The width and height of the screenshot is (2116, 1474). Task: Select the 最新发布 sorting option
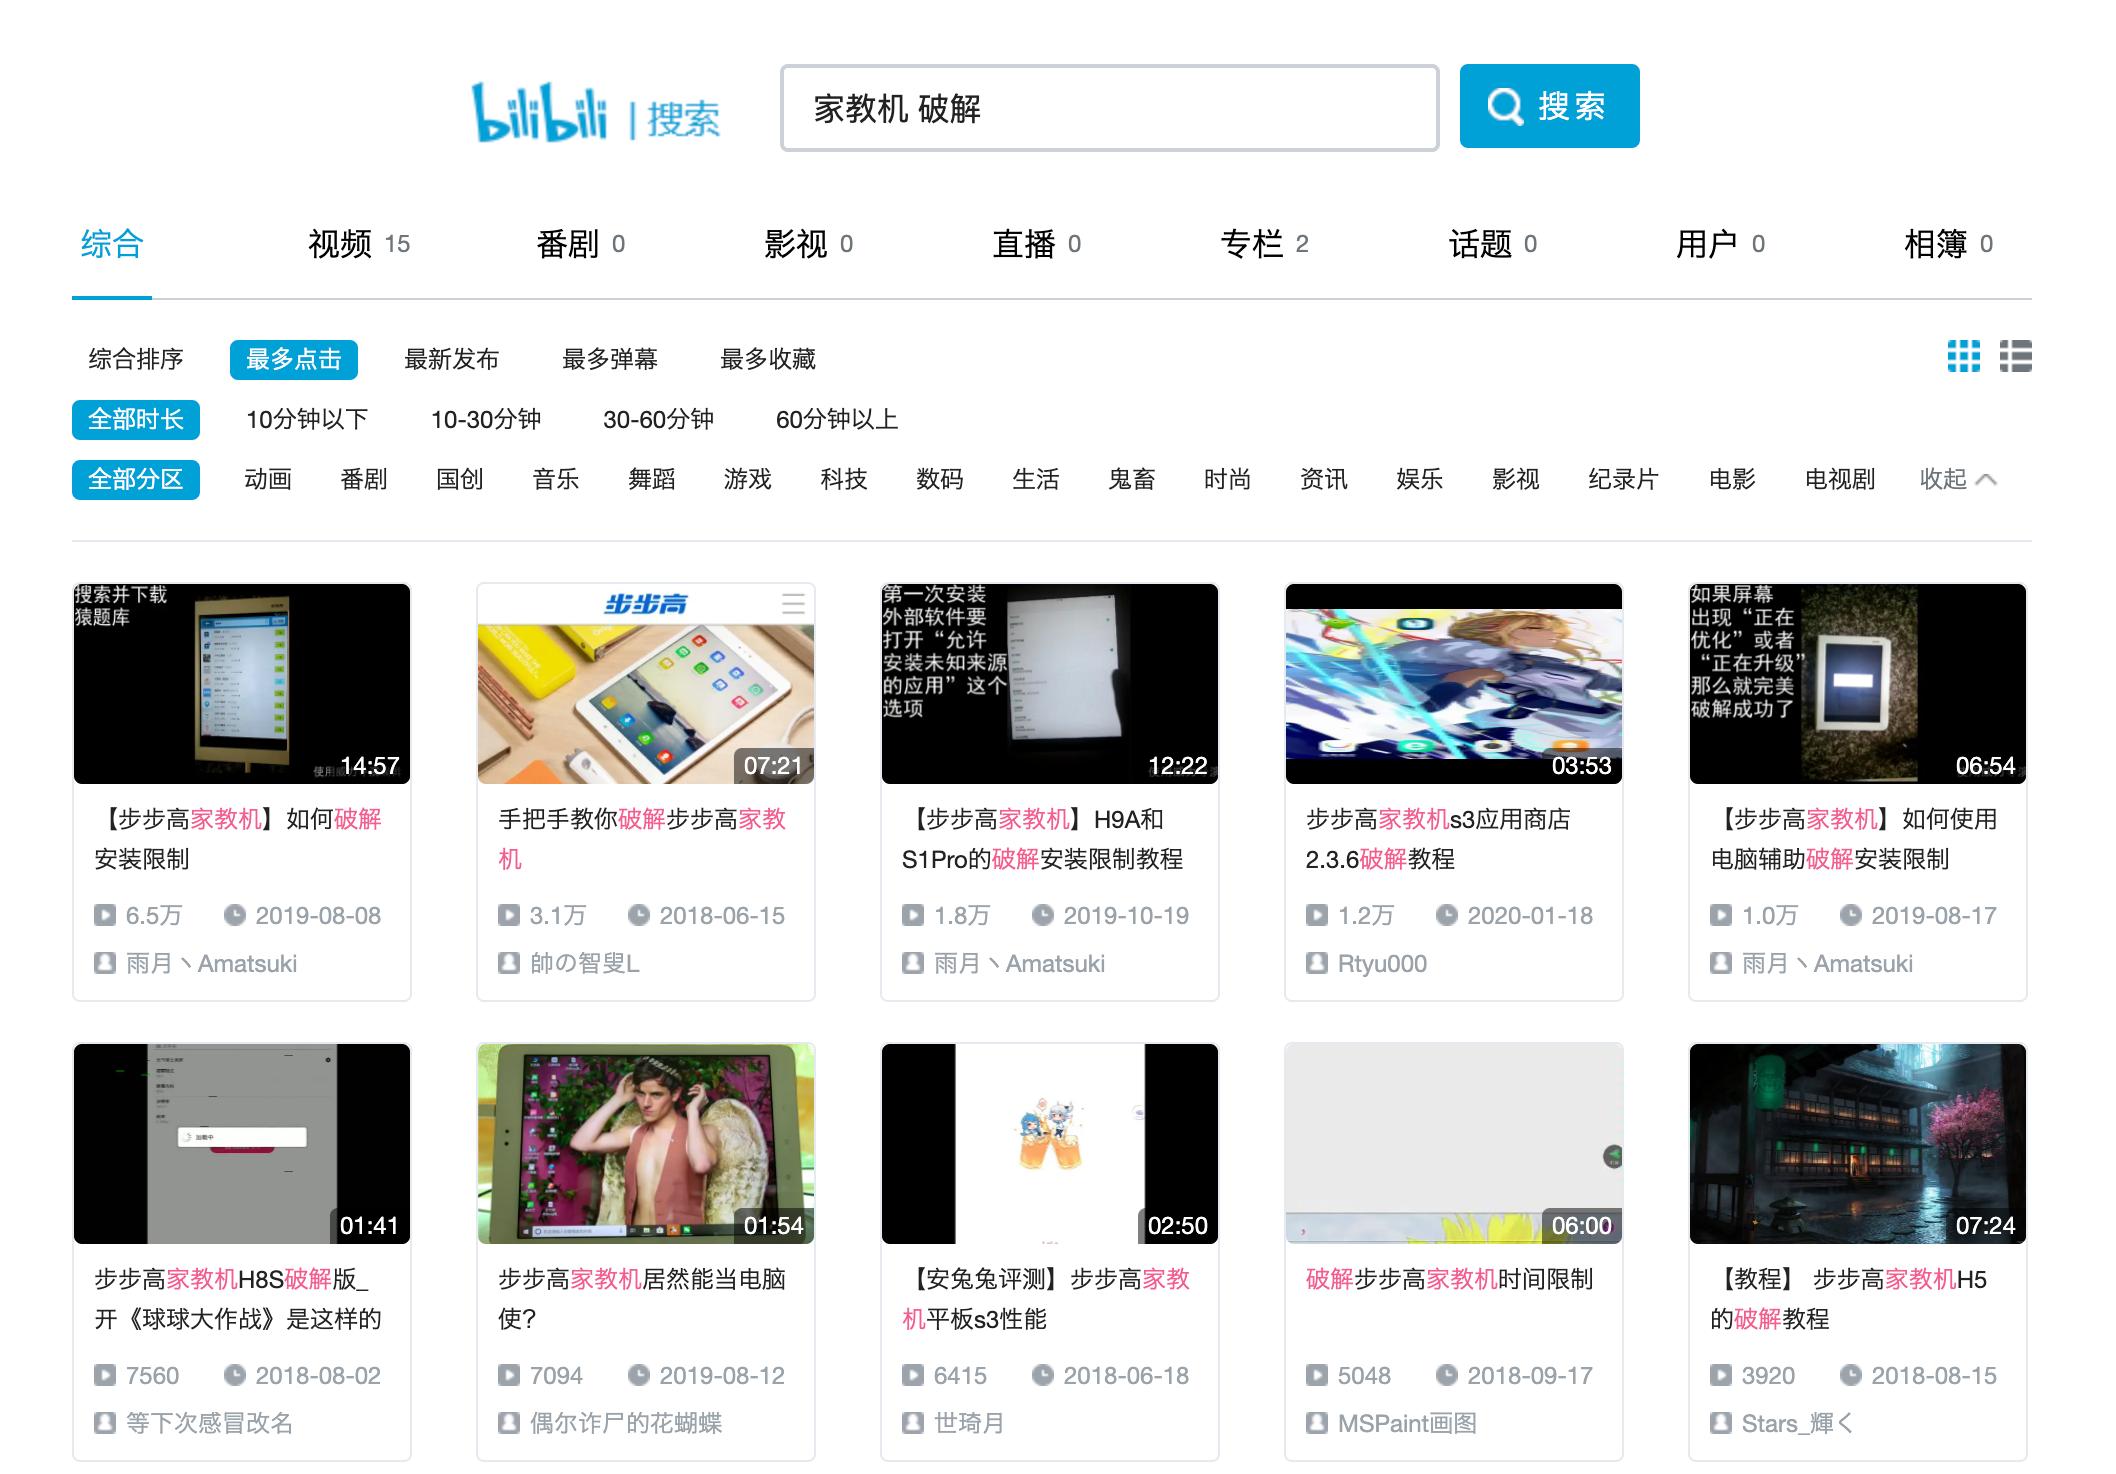click(x=452, y=359)
